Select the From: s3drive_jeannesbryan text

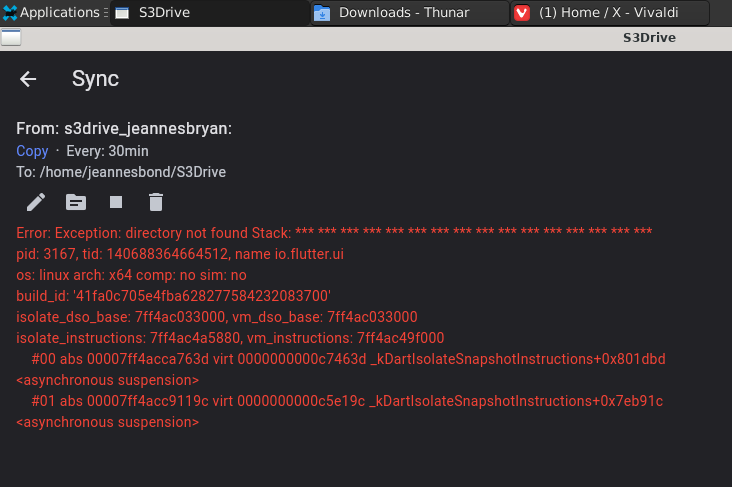pos(124,128)
